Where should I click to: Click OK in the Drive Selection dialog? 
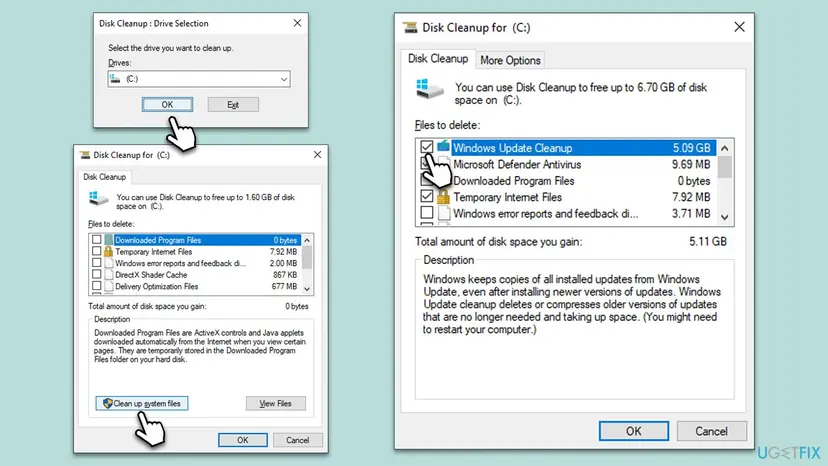pyautogui.click(x=167, y=105)
